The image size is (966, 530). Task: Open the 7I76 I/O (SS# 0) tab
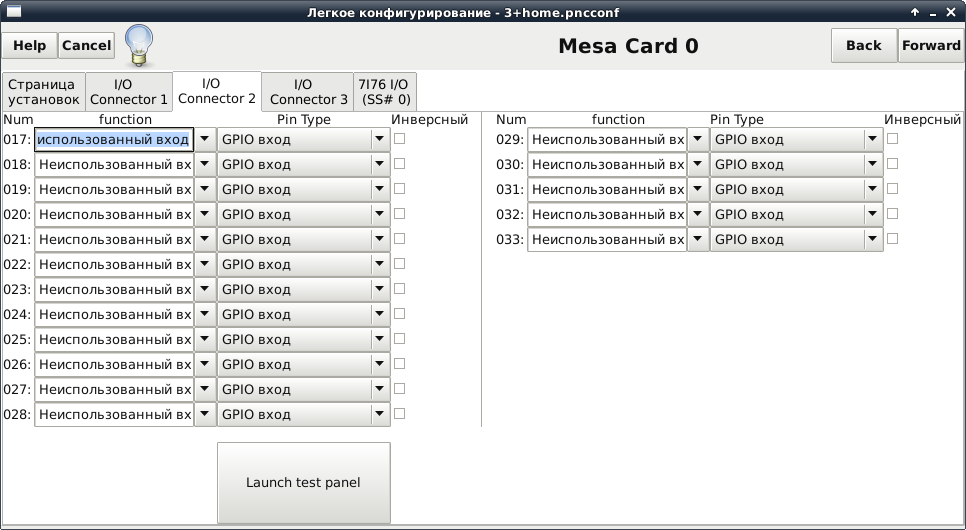(x=384, y=92)
